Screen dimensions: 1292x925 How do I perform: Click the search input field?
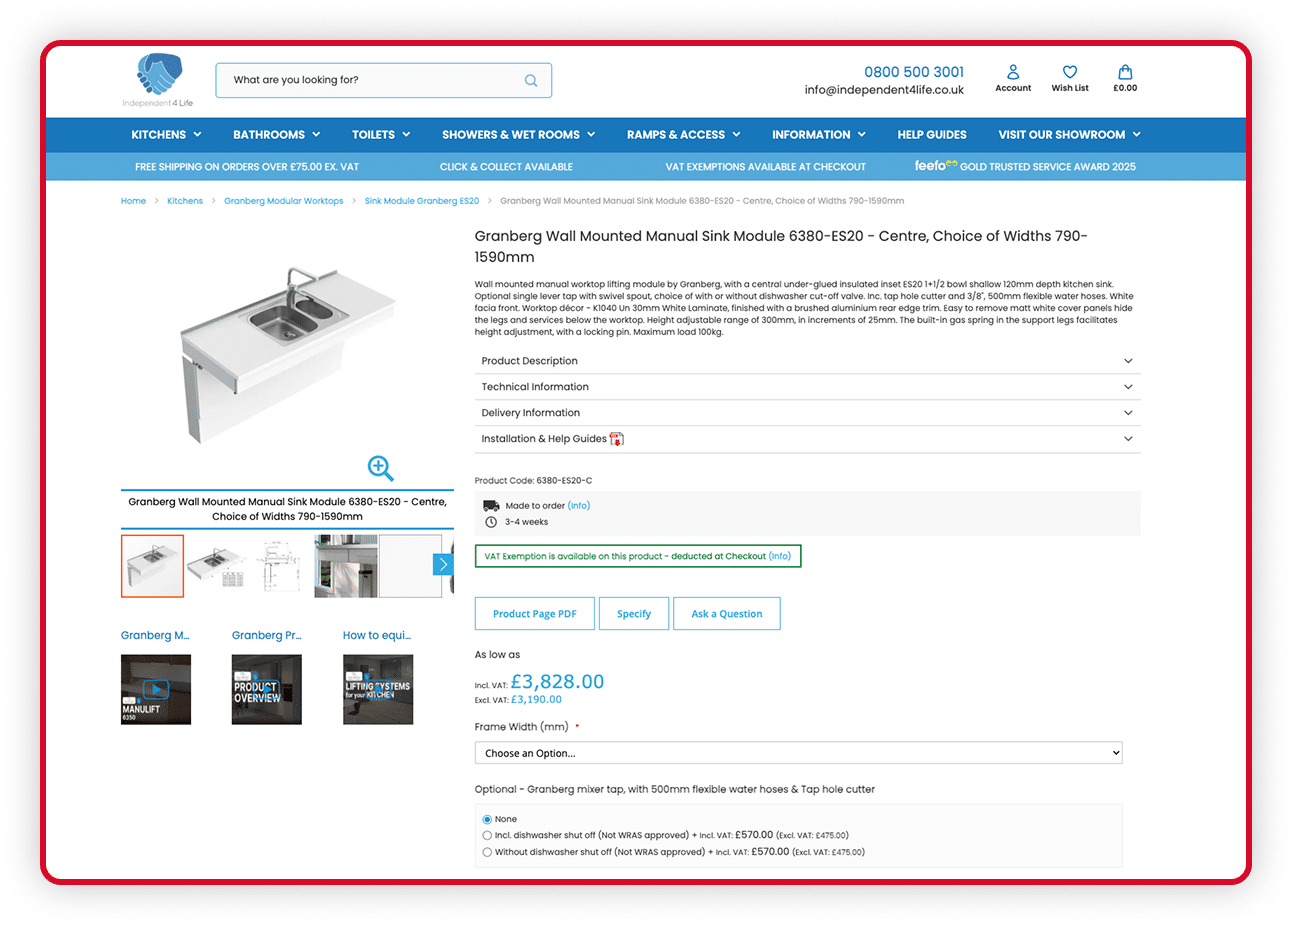click(370, 81)
